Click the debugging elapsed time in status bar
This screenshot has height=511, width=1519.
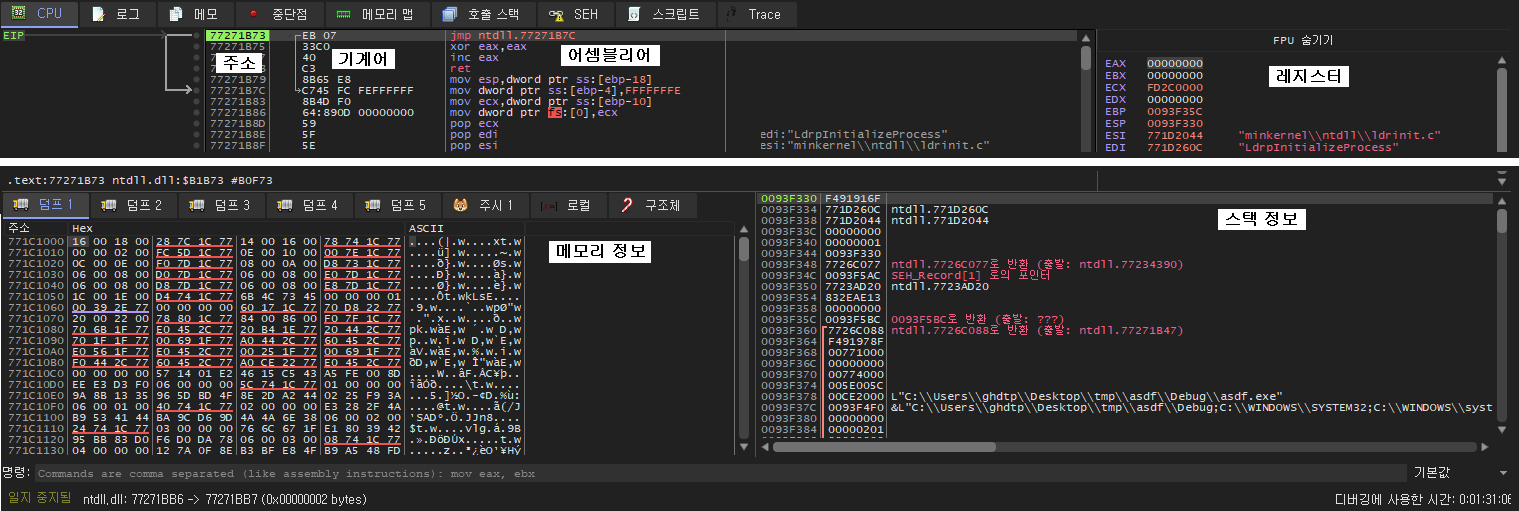[1423, 498]
